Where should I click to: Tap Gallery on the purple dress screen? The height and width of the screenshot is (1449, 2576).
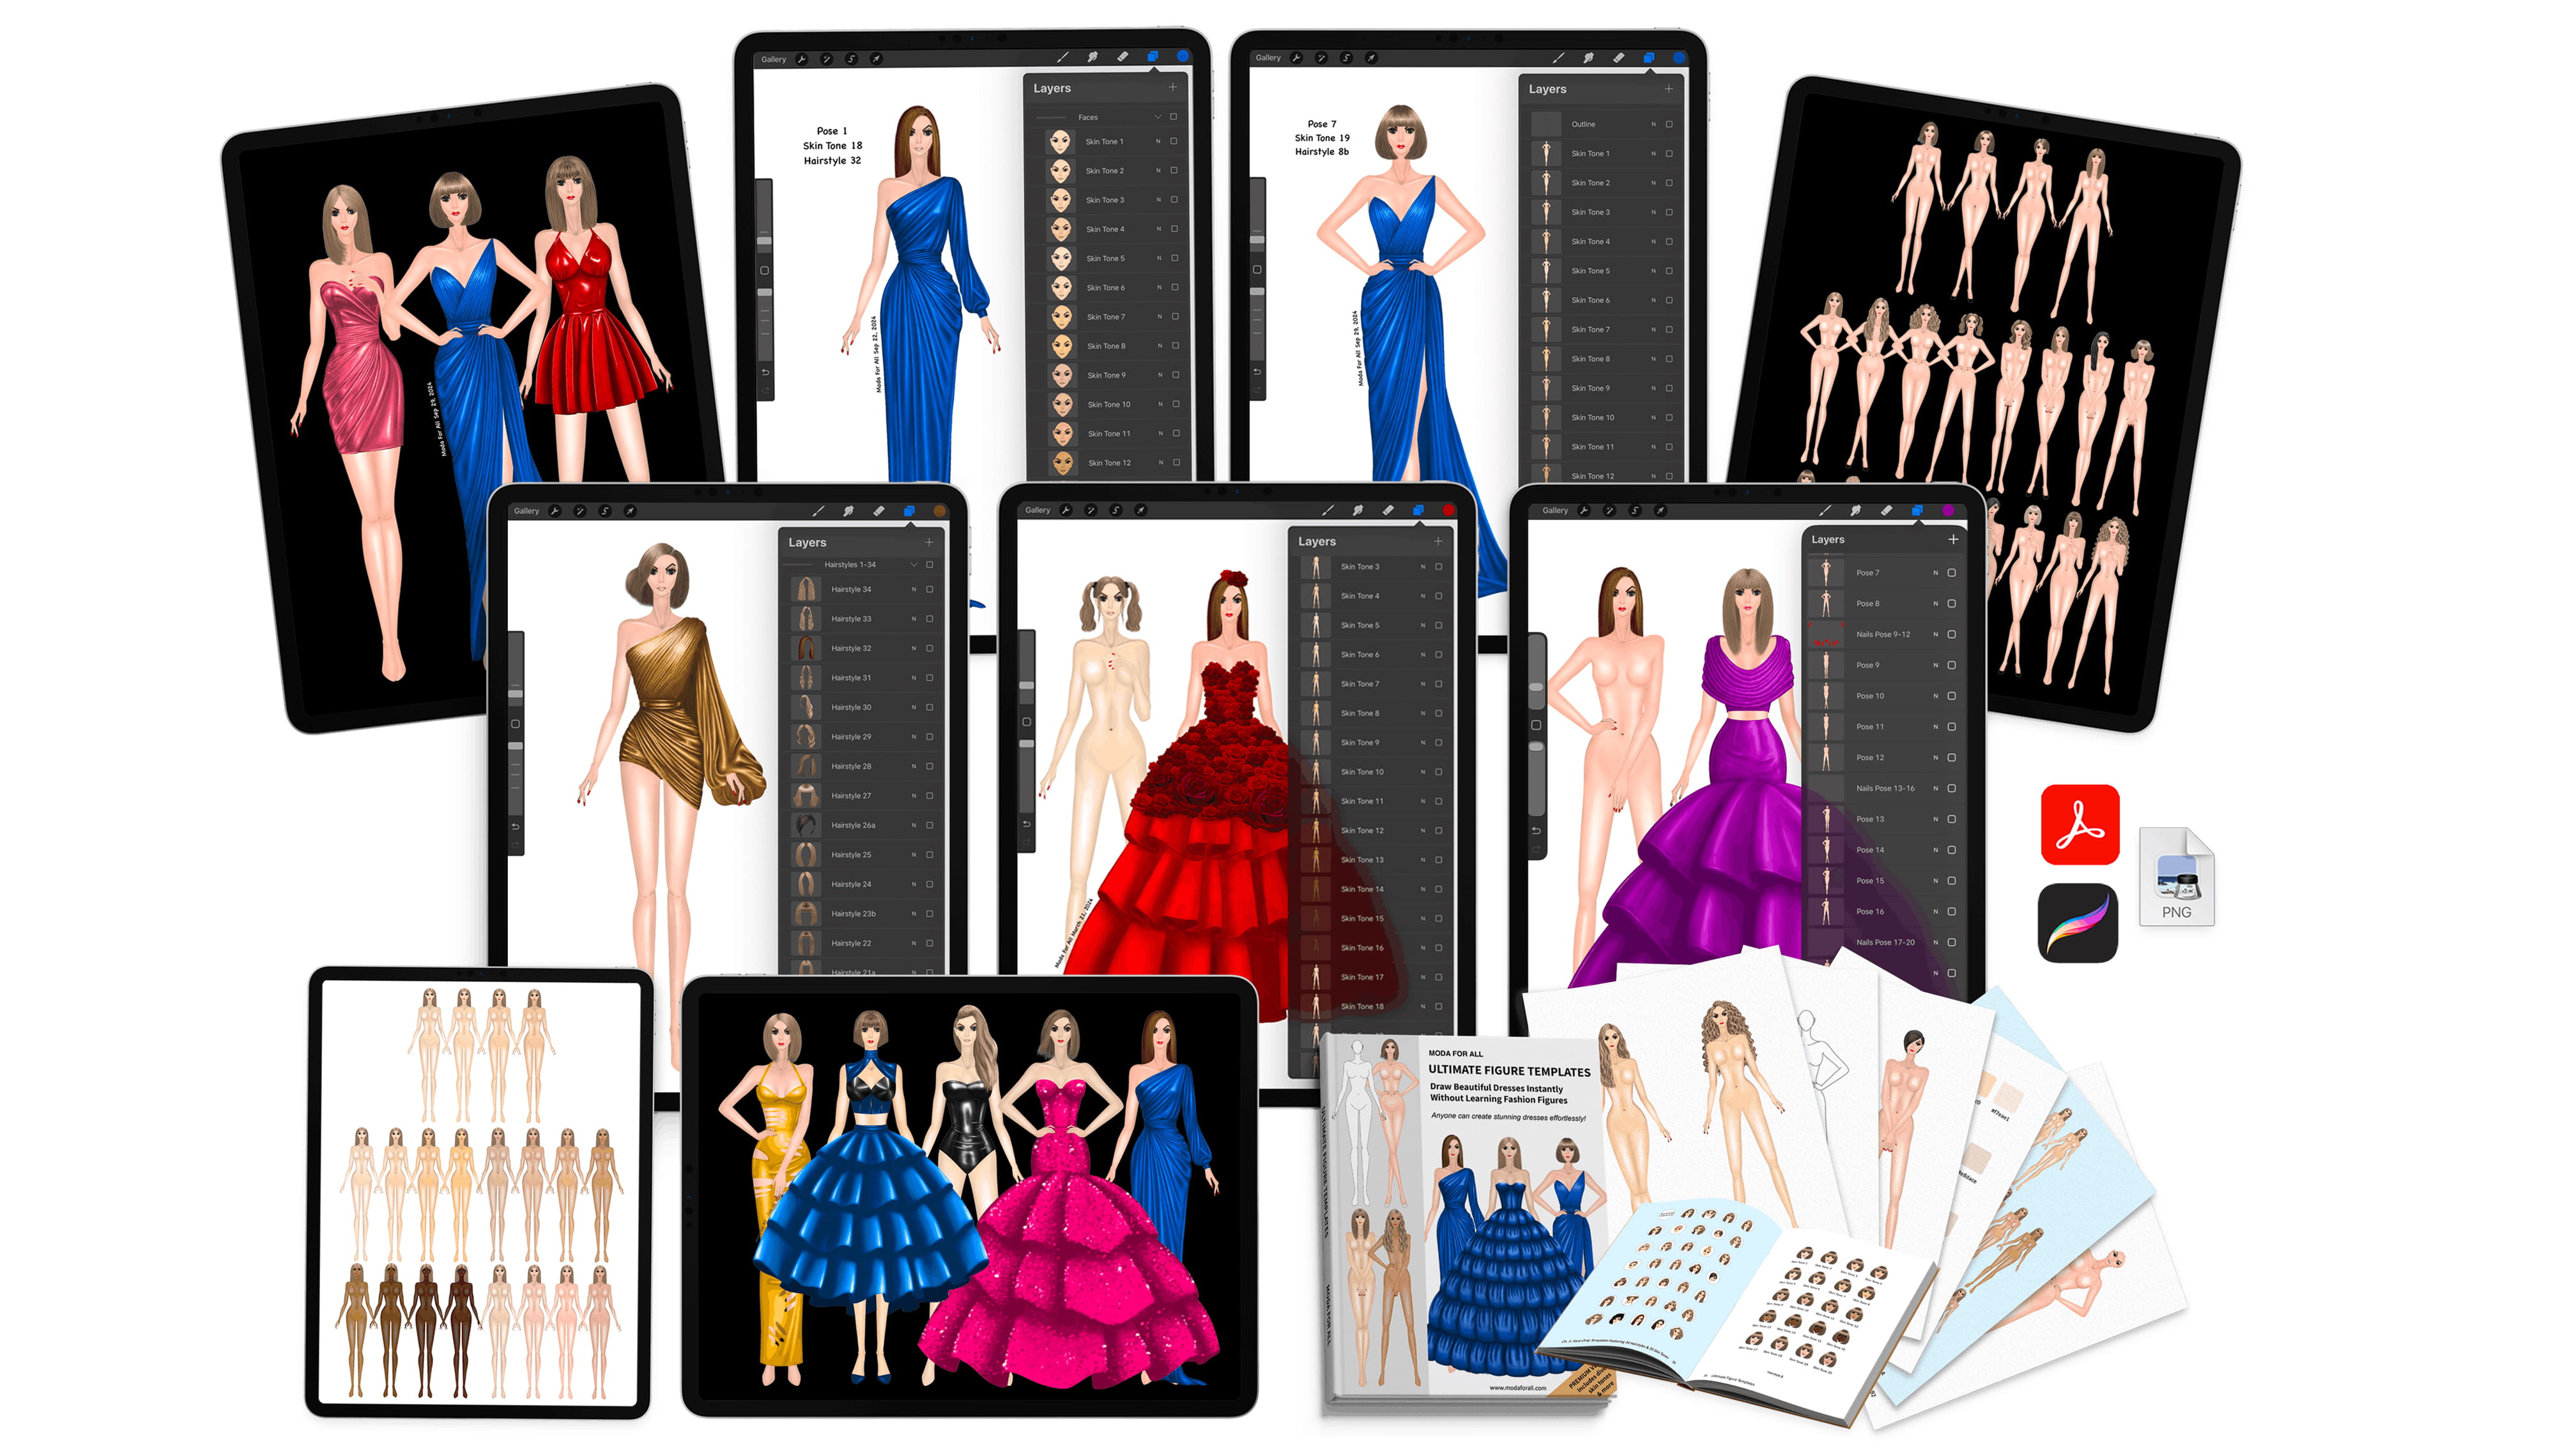pos(1555,511)
